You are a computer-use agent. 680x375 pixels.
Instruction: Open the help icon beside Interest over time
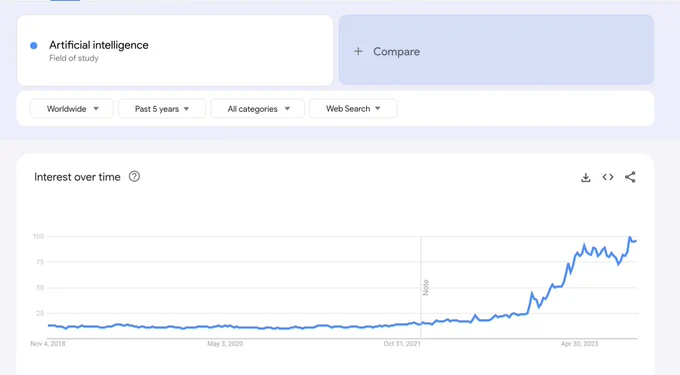(x=134, y=176)
